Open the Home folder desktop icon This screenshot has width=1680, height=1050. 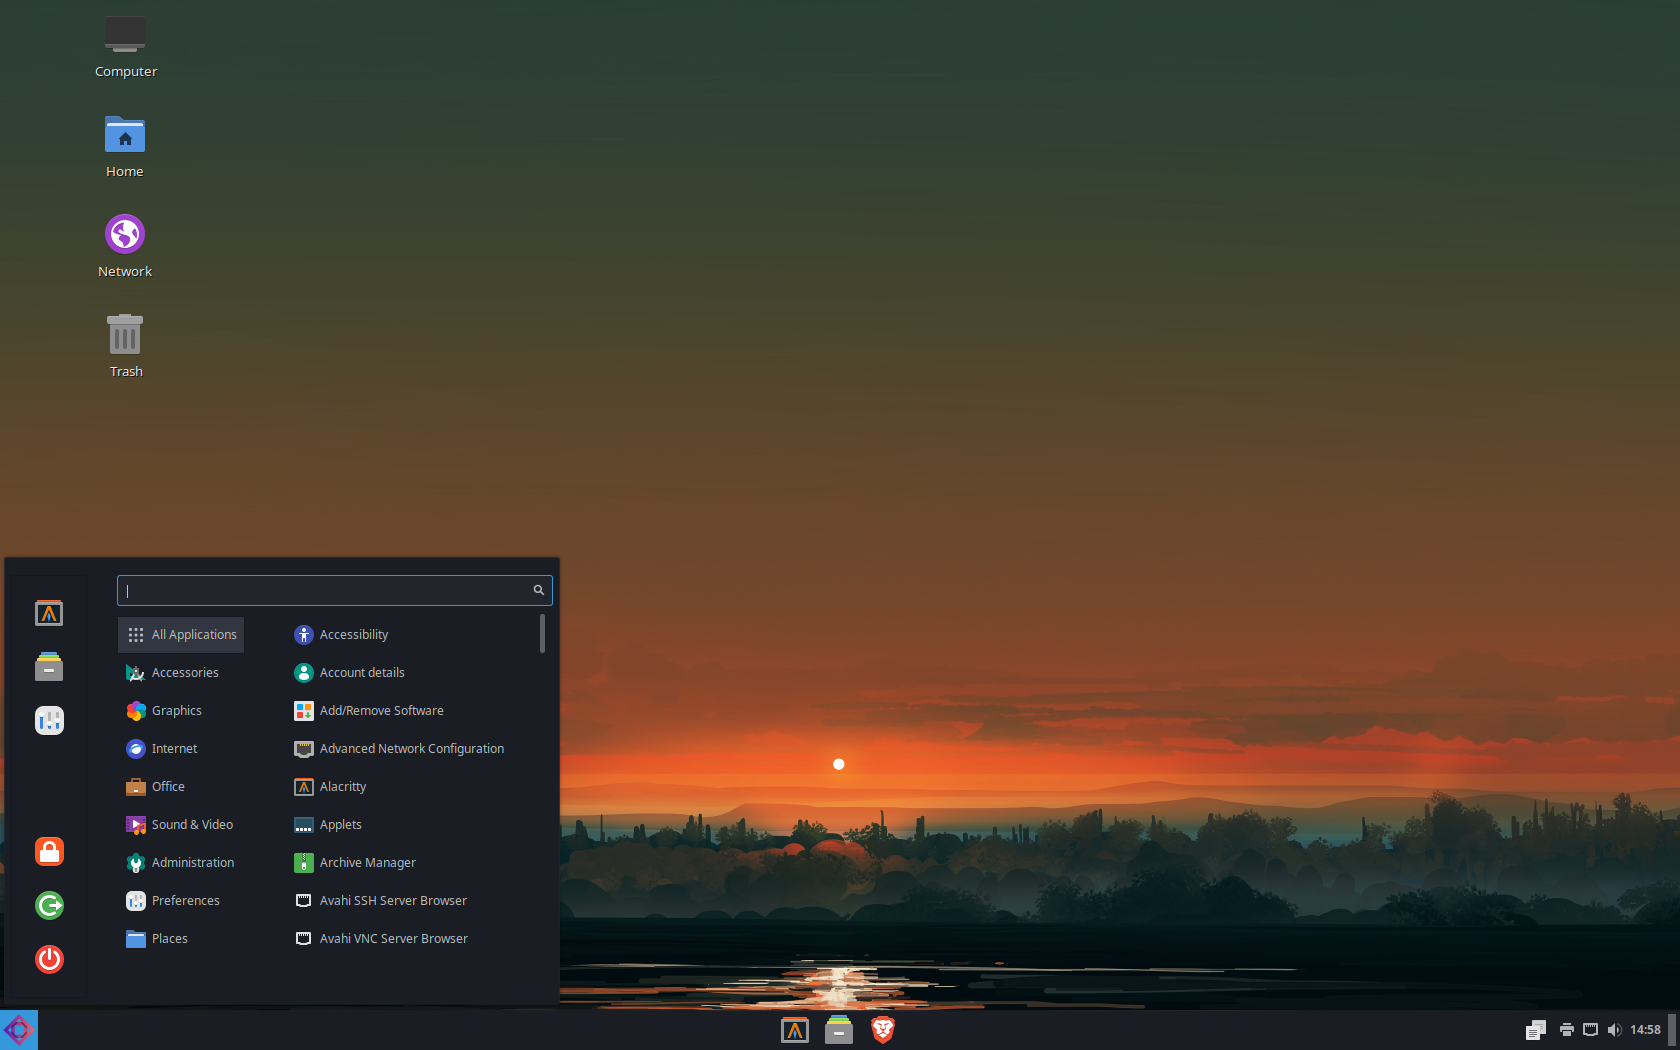[125, 147]
